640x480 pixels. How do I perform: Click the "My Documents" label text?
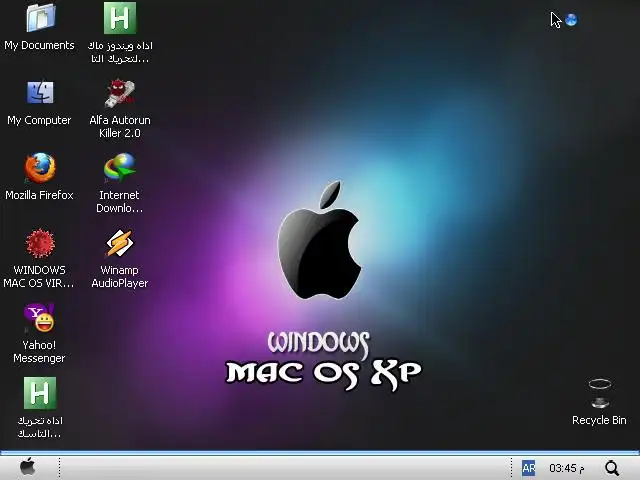click(39, 45)
